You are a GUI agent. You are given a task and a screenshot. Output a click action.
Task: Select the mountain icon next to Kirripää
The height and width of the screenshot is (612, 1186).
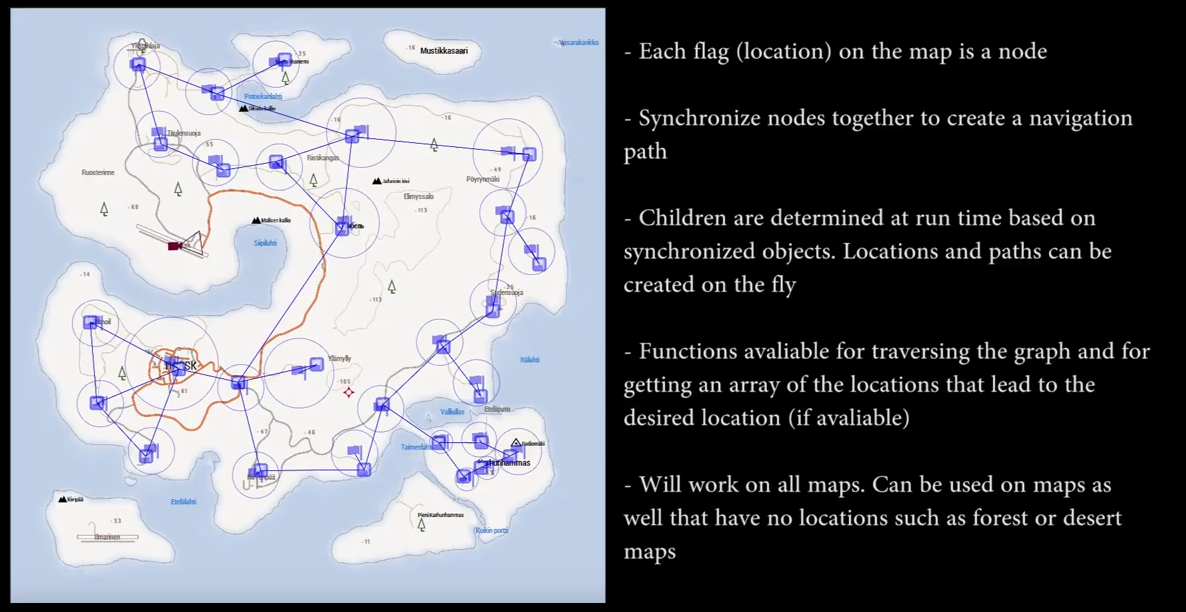click(62, 499)
